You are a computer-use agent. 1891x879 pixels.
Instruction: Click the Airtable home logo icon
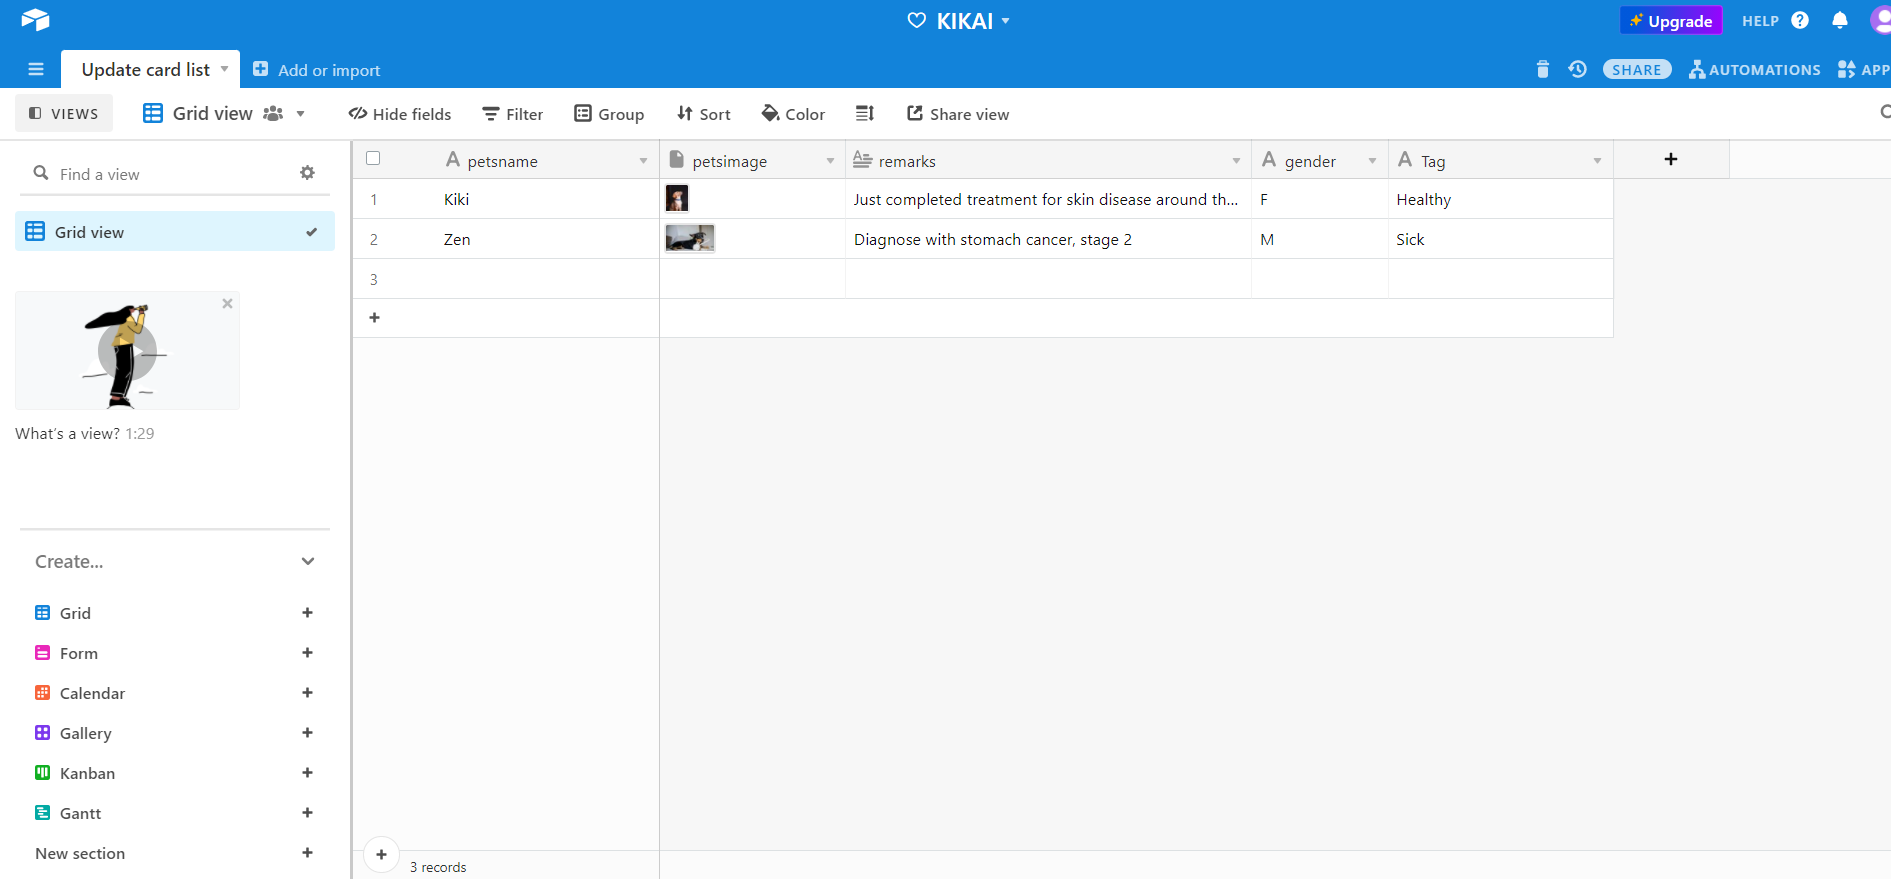click(x=35, y=20)
